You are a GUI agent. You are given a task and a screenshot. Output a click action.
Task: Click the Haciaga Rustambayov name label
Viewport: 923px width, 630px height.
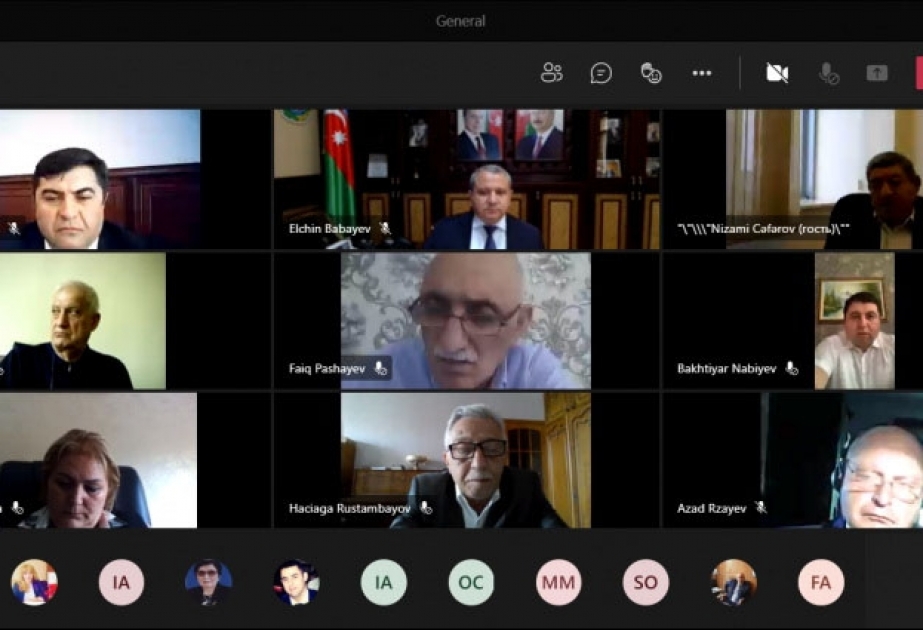click(x=350, y=508)
